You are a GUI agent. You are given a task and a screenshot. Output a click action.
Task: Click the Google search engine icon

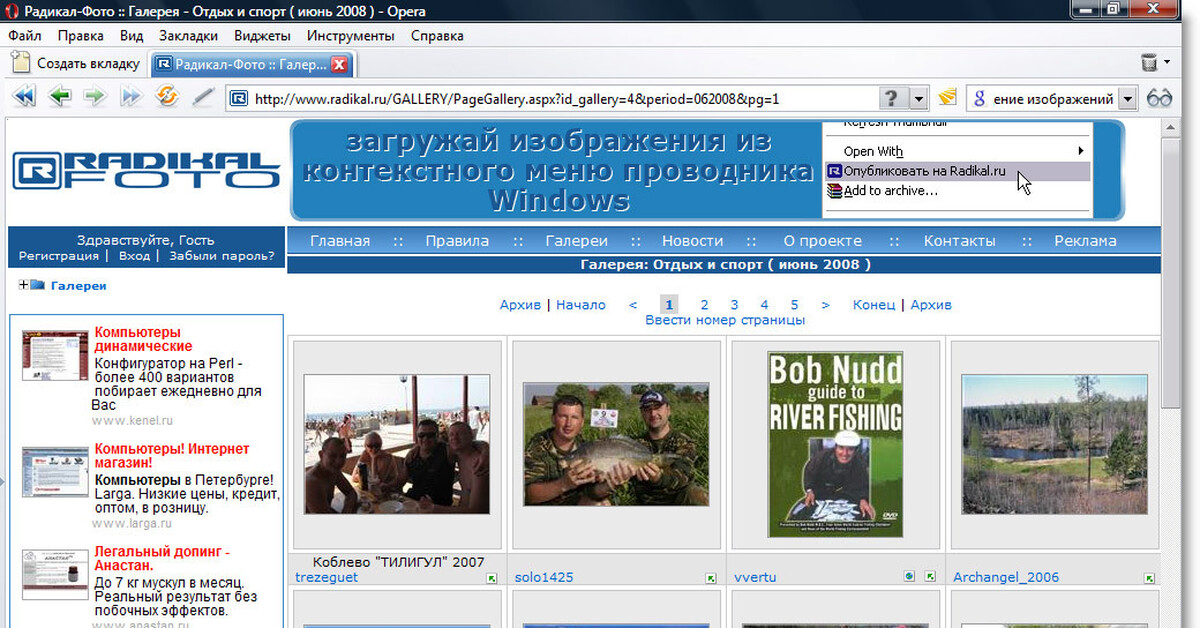980,98
